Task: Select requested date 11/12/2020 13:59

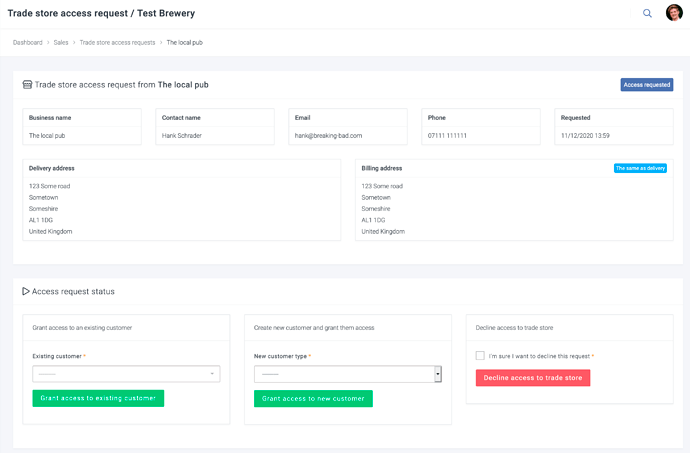Action: tap(585, 136)
